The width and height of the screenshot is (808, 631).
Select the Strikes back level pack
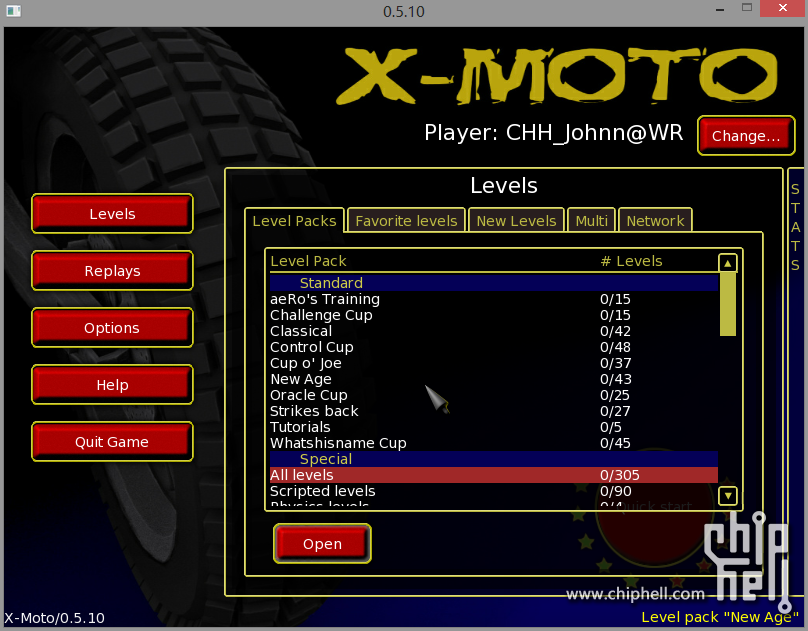pos(494,411)
